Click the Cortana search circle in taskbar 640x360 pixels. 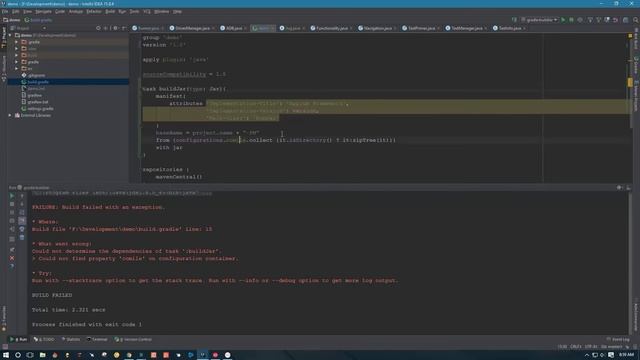click(x=18, y=355)
